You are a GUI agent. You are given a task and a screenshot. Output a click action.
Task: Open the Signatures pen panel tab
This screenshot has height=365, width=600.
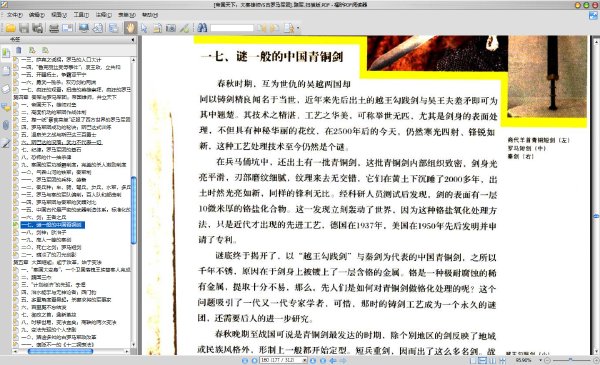click(x=6, y=143)
